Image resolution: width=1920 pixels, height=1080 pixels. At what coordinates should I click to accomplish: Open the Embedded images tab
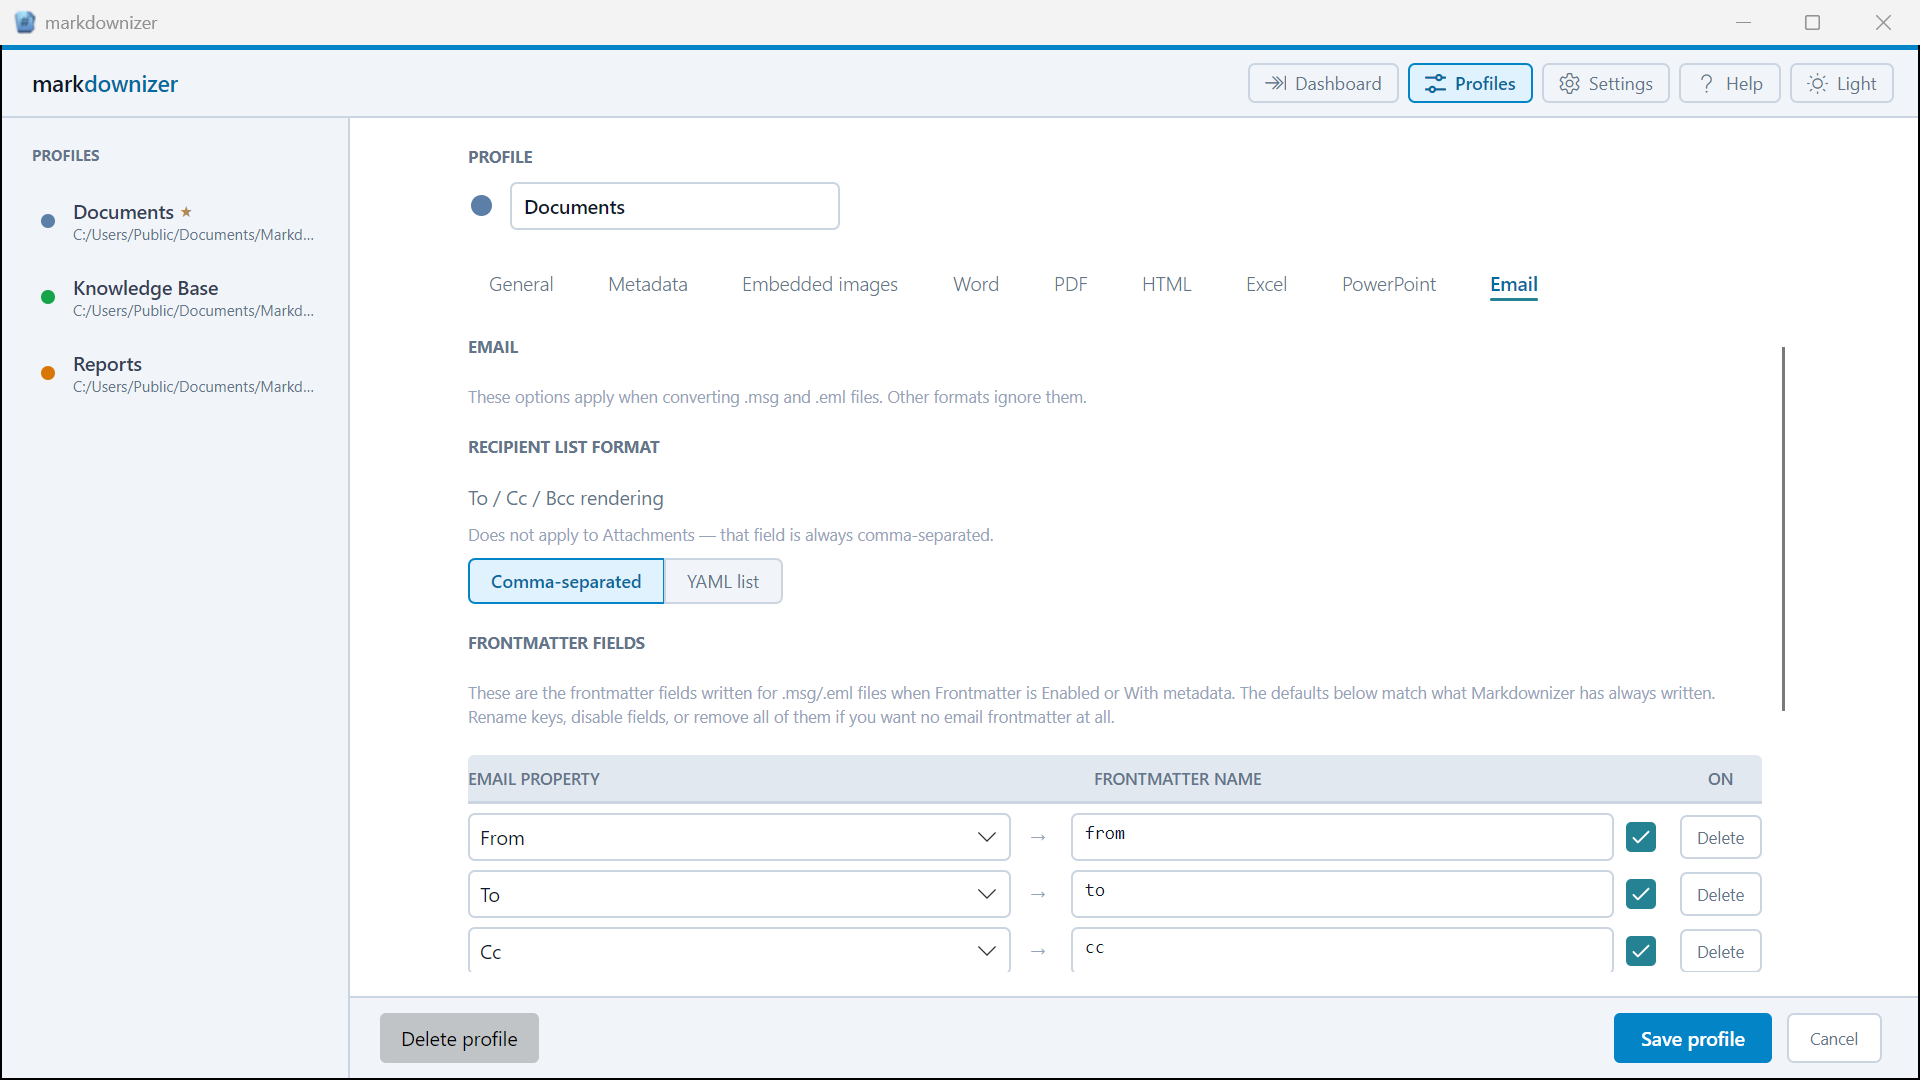pos(820,284)
